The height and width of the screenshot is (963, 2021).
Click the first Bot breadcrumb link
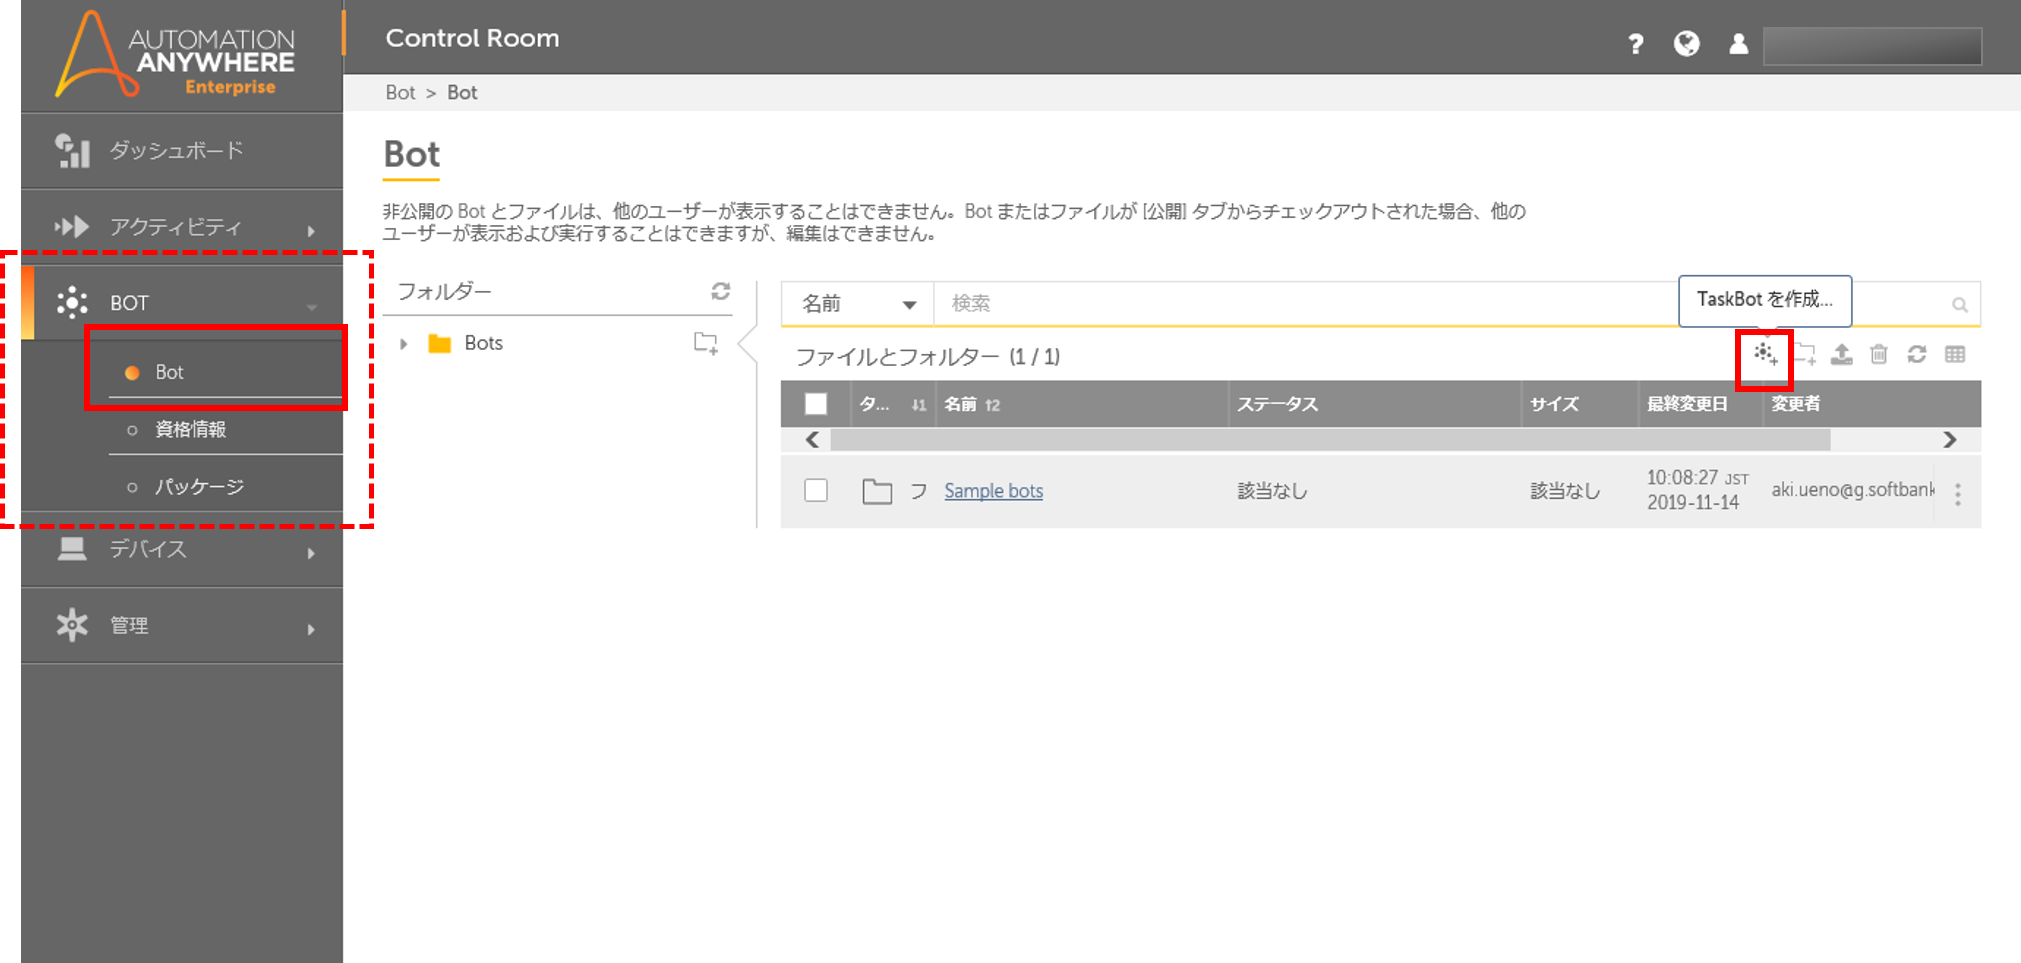click(400, 93)
